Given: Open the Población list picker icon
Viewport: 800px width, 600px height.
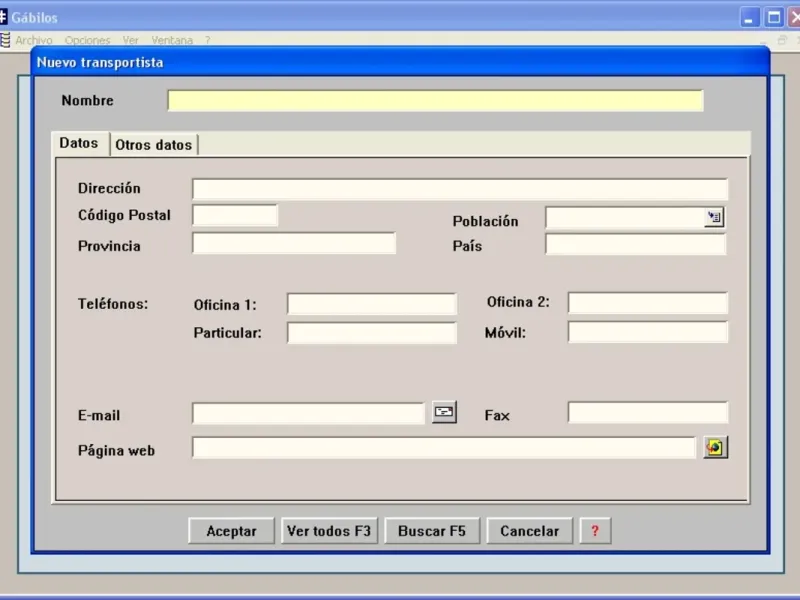Looking at the screenshot, I should (x=714, y=217).
